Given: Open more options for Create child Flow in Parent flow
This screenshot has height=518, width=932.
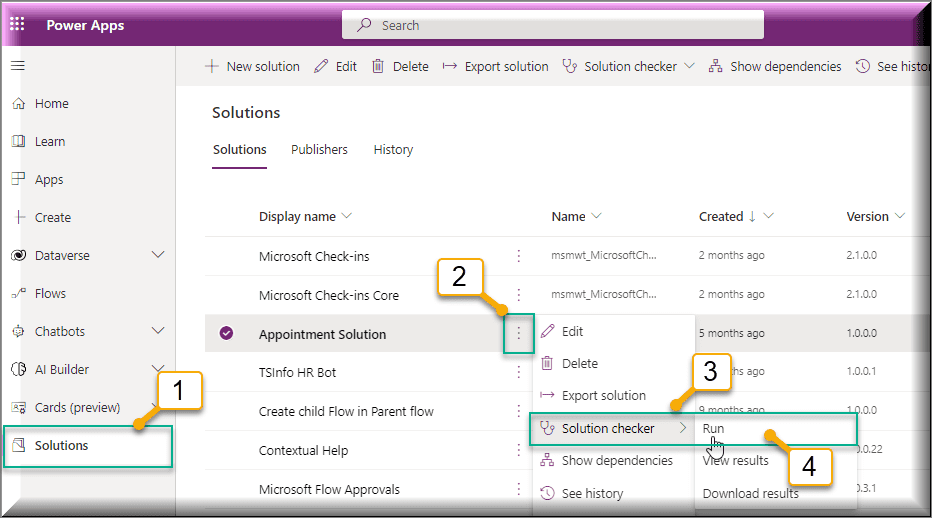Looking at the screenshot, I should 518,411.
